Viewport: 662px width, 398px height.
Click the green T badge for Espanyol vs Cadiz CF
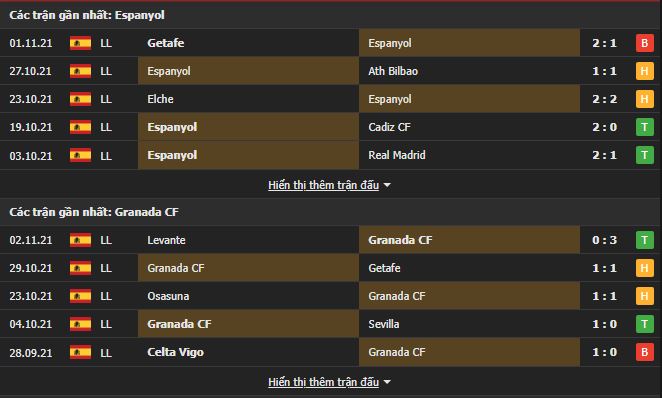(x=644, y=127)
